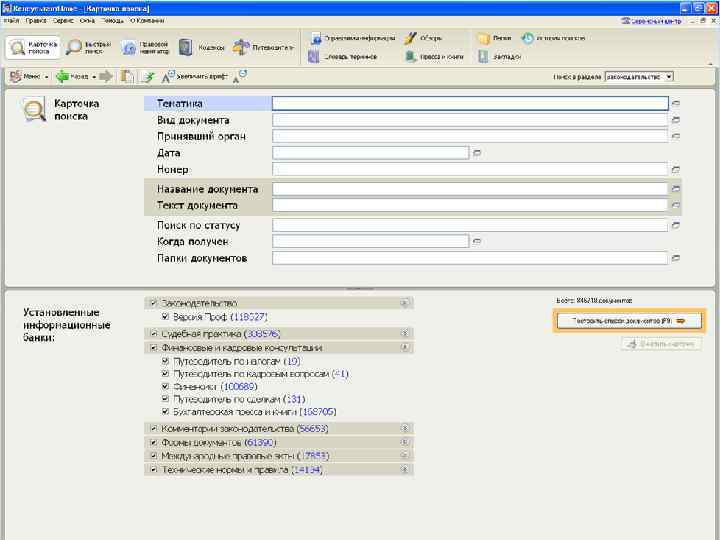The height and width of the screenshot is (540, 720).
Task: Toggle Финансовые и кадровые консультации checkbox
Action: coord(154,348)
